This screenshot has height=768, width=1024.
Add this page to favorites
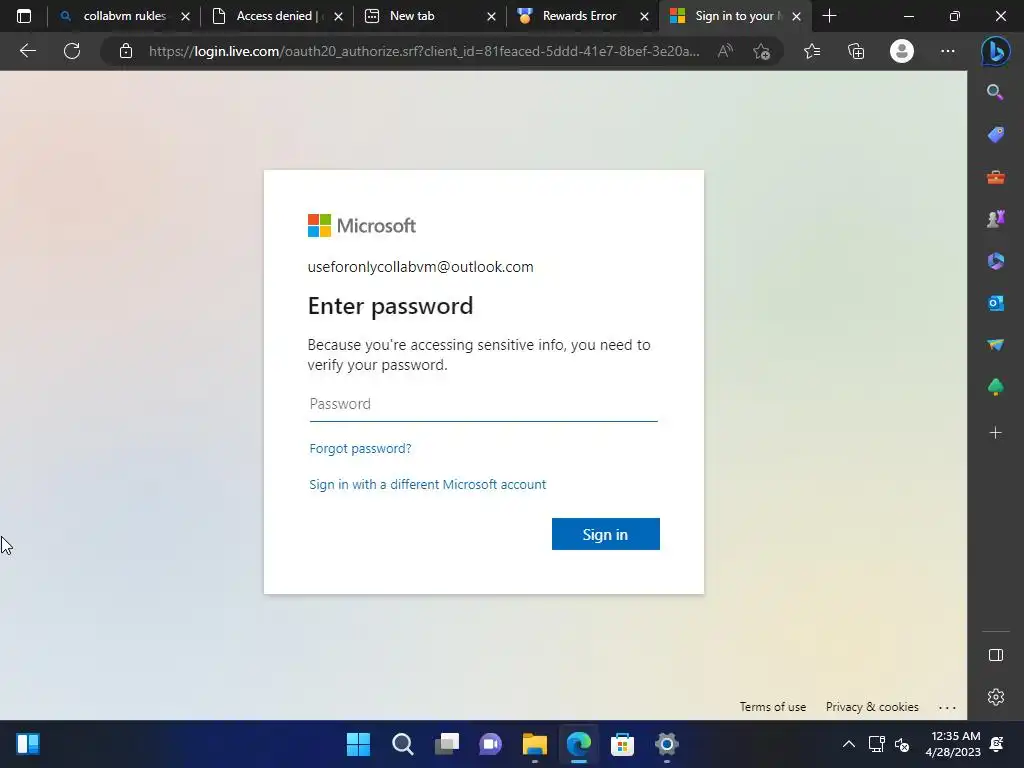(x=761, y=51)
